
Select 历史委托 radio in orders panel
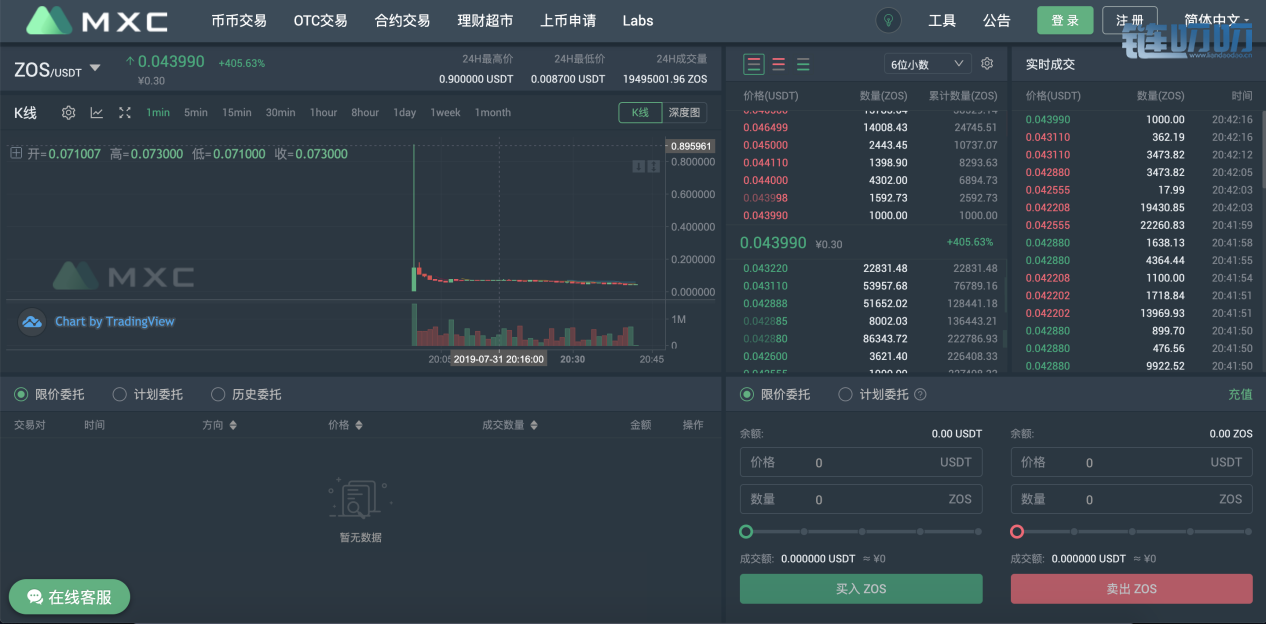pos(218,395)
